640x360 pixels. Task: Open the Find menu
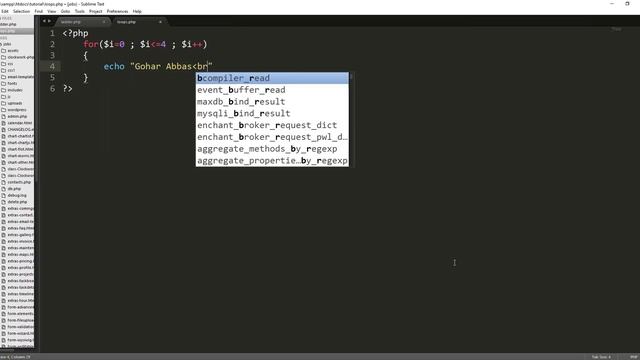38,11
